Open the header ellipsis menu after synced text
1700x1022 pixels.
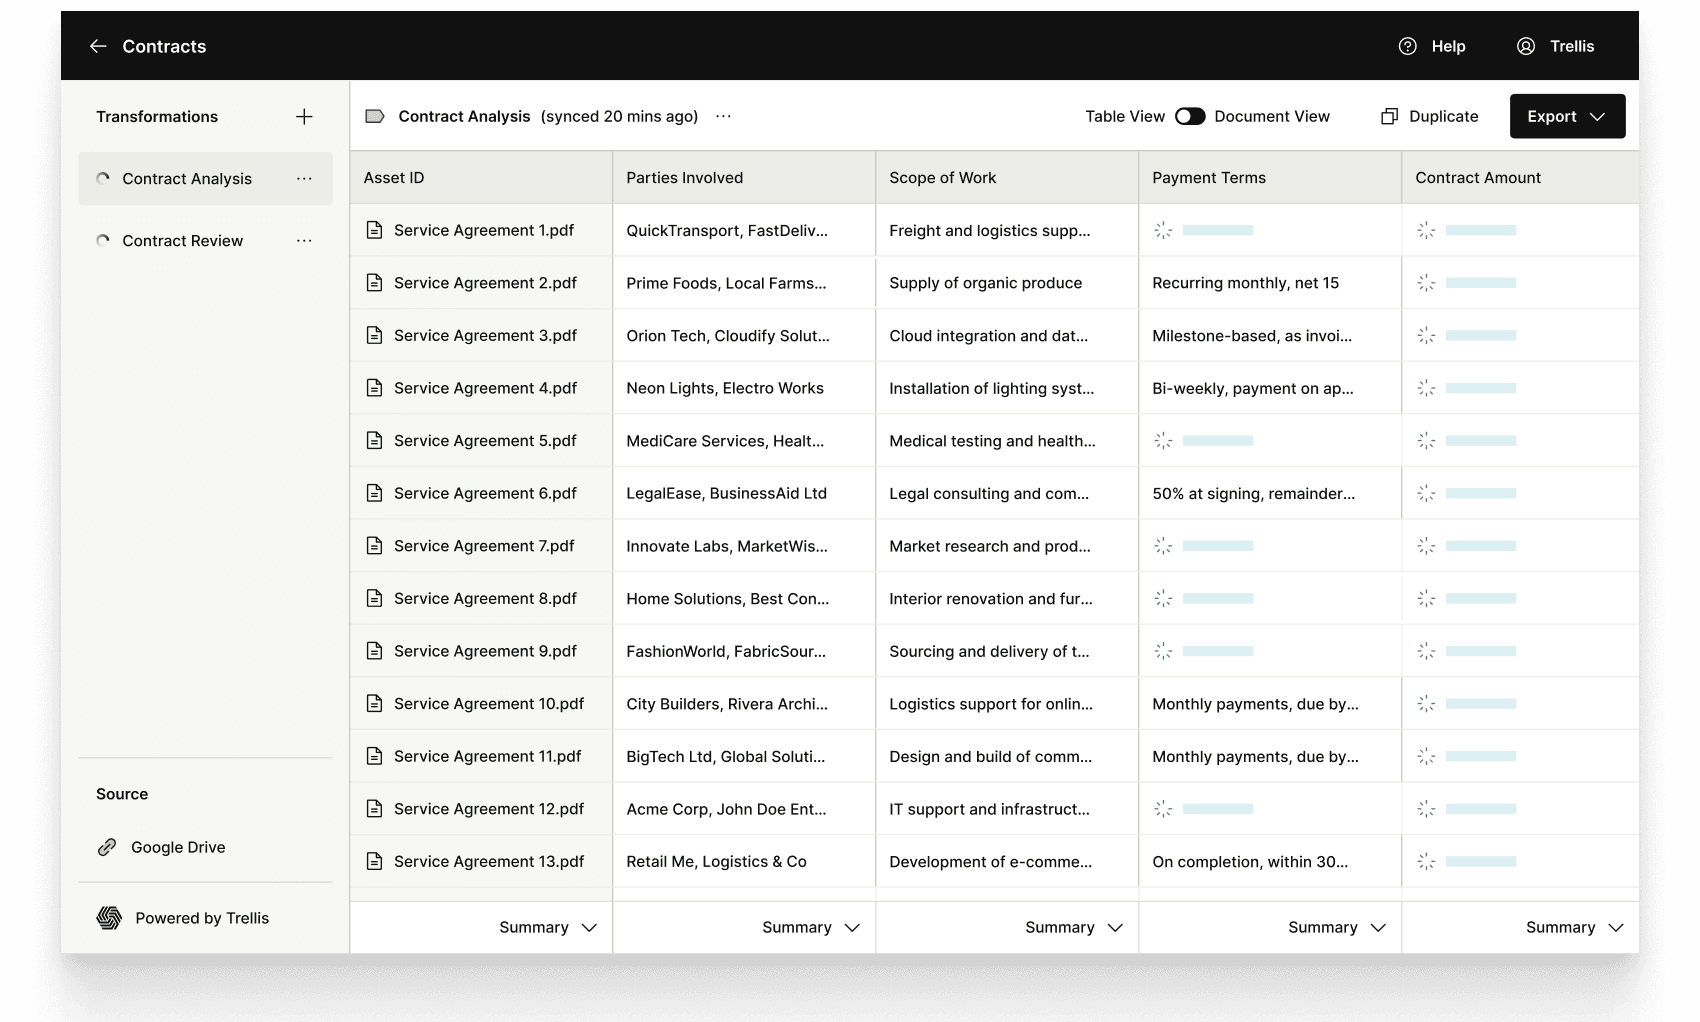coord(723,116)
